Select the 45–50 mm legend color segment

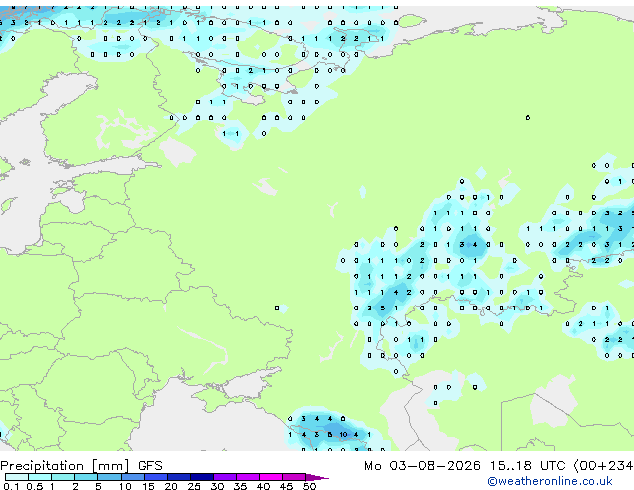tap(294, 477)
